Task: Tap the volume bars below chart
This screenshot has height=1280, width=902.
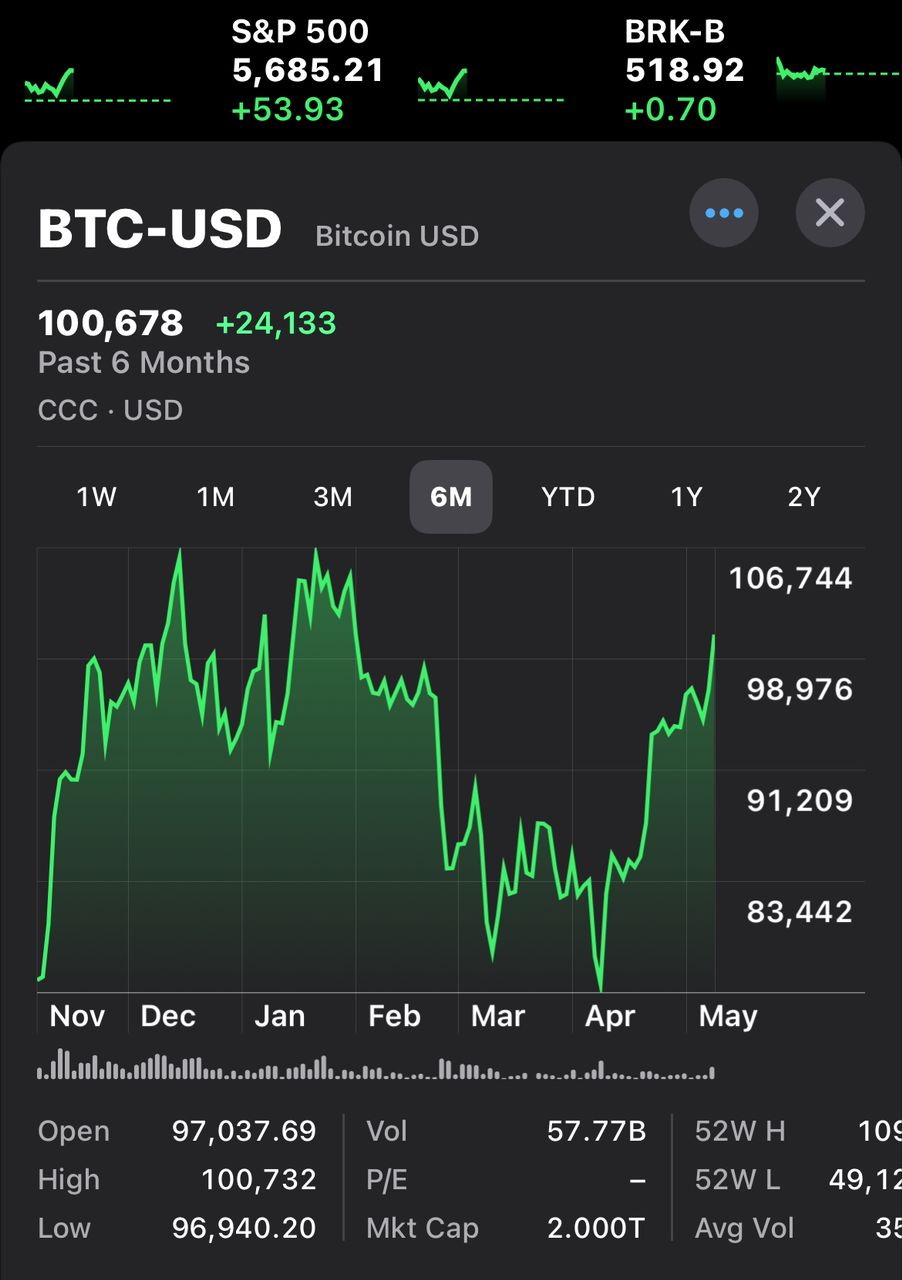Action: (x=375, y=1066)
